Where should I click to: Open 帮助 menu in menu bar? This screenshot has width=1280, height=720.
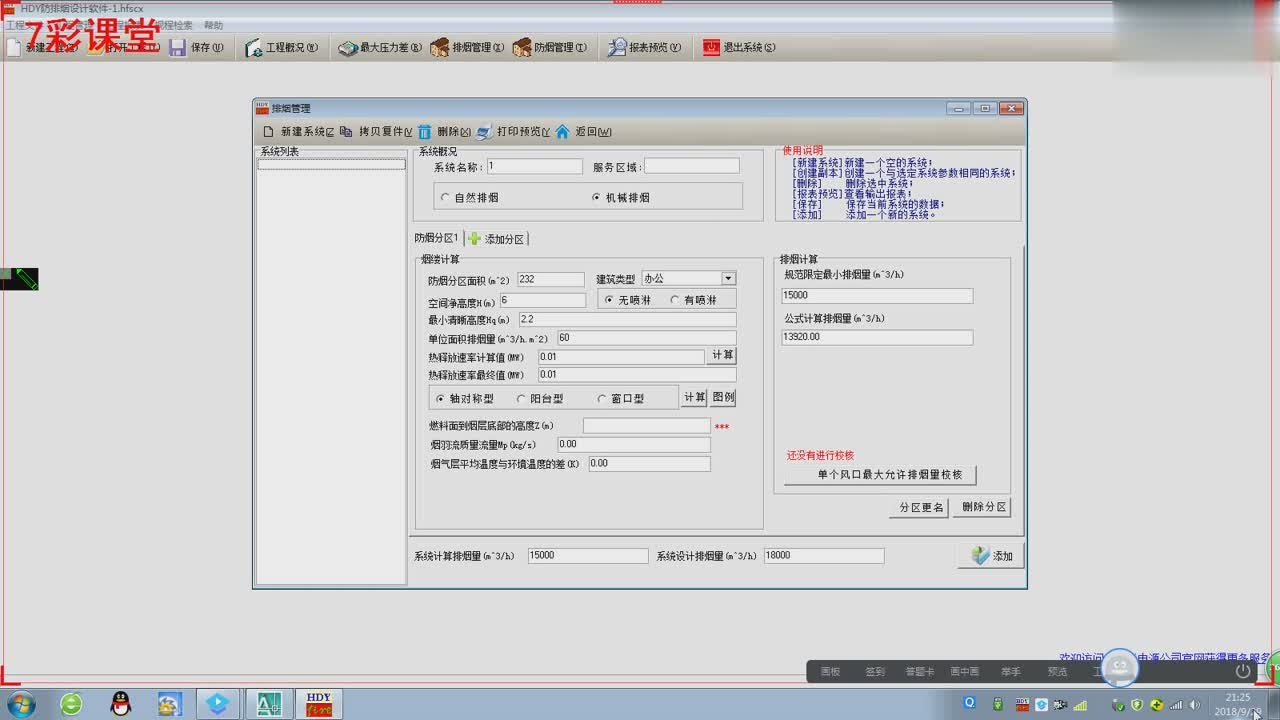(x=214, y=25)
